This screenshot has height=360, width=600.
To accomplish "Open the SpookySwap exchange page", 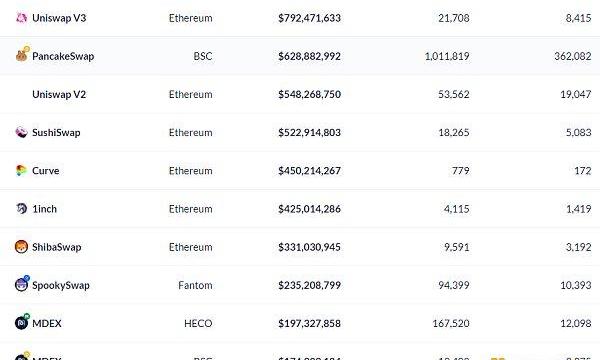I will (61, 285).
